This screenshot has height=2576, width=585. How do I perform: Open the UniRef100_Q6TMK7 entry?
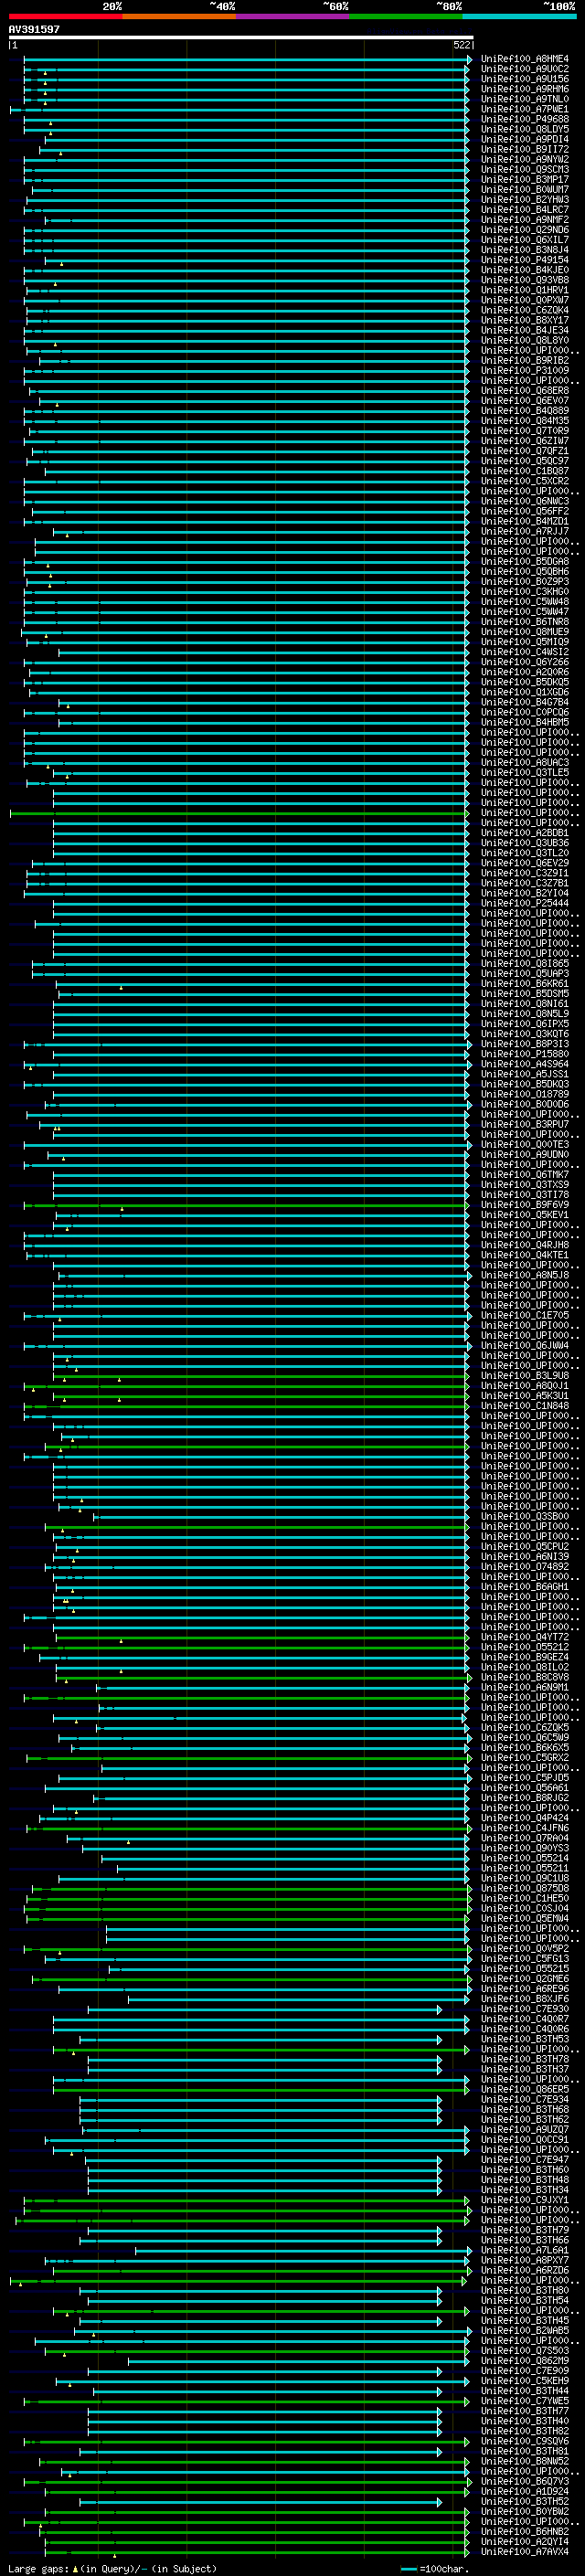pyautogui.click(x=525, y=1174)
